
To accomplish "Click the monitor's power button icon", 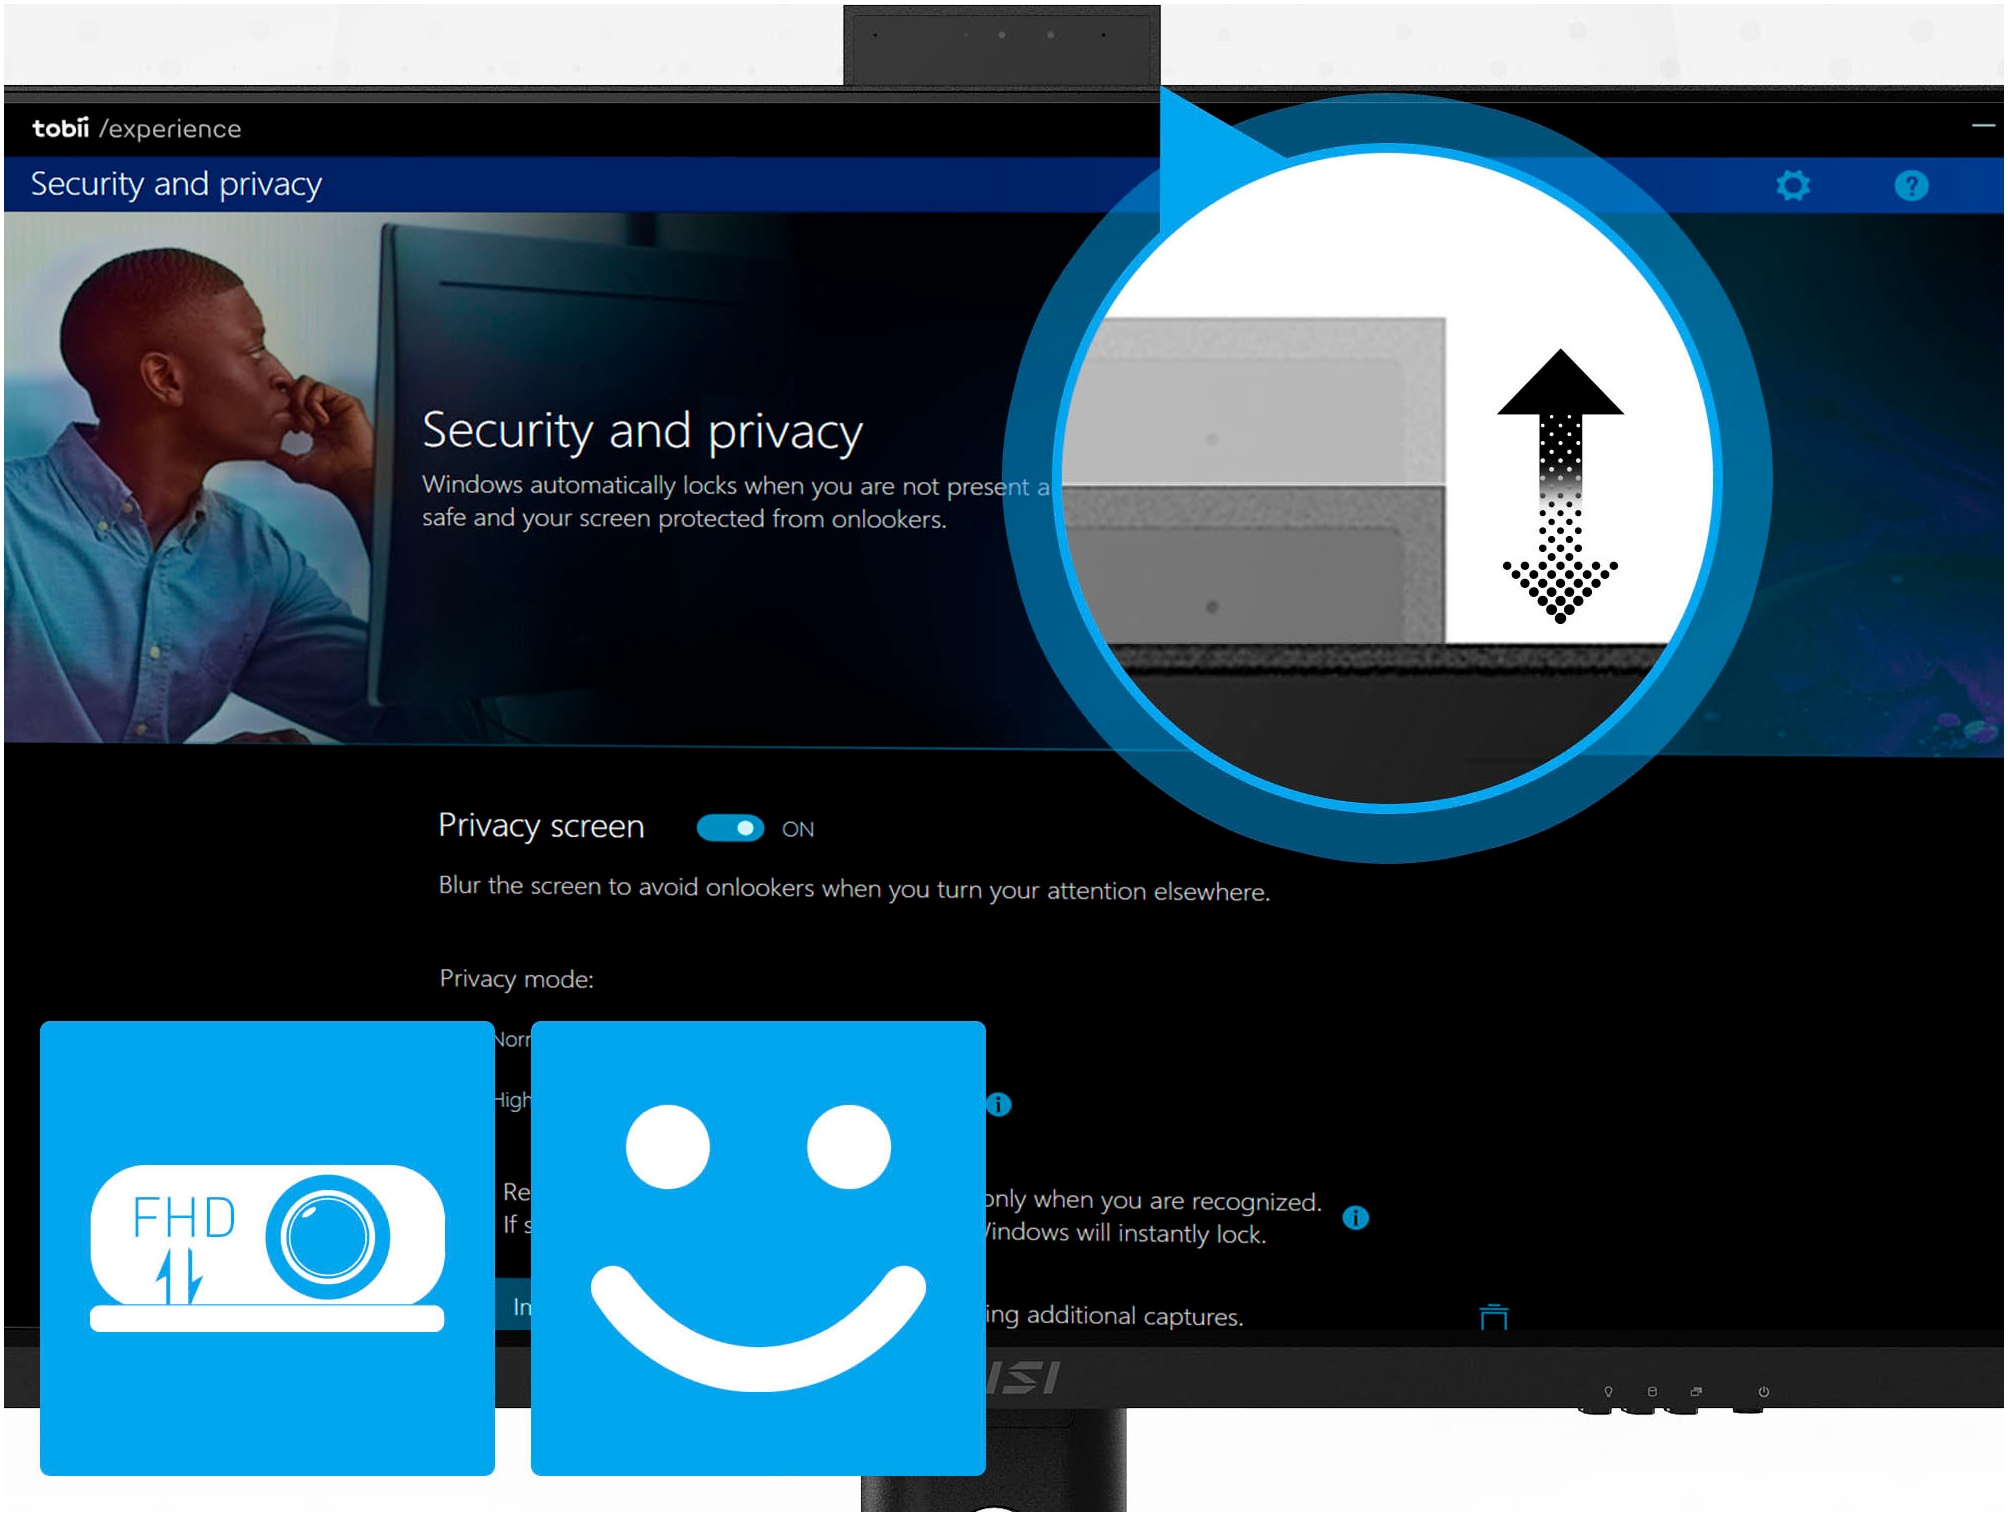I will (1763, 1392).
